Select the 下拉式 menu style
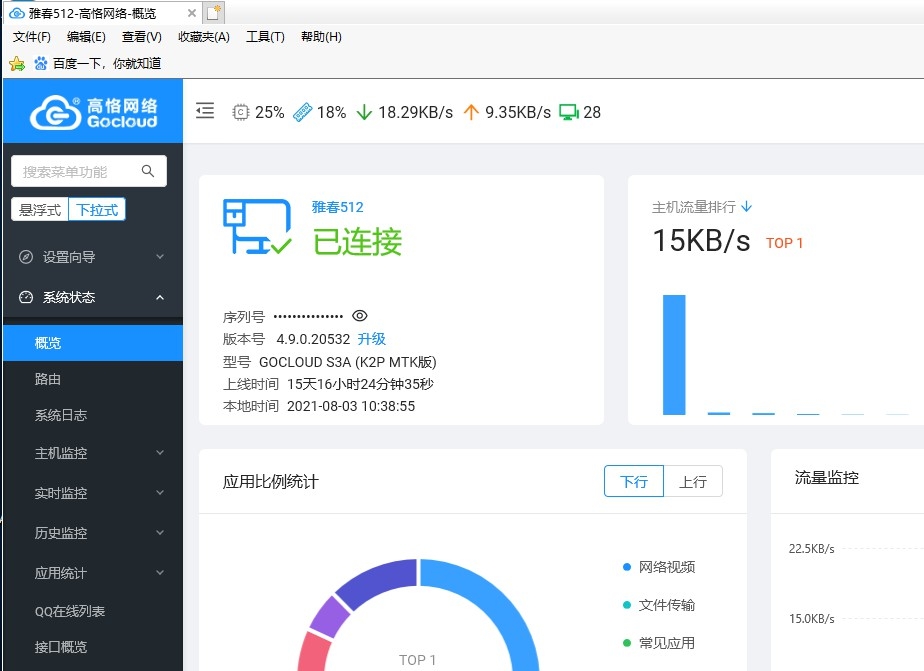 click(x=97, y=210)
